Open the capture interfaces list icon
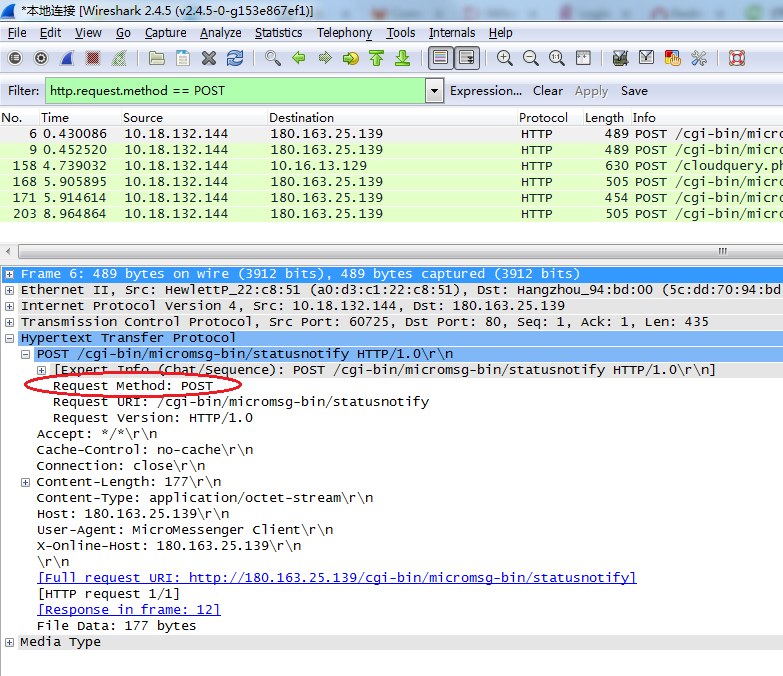The height and width of the screenshot is (676, 783). click(15, 58)
